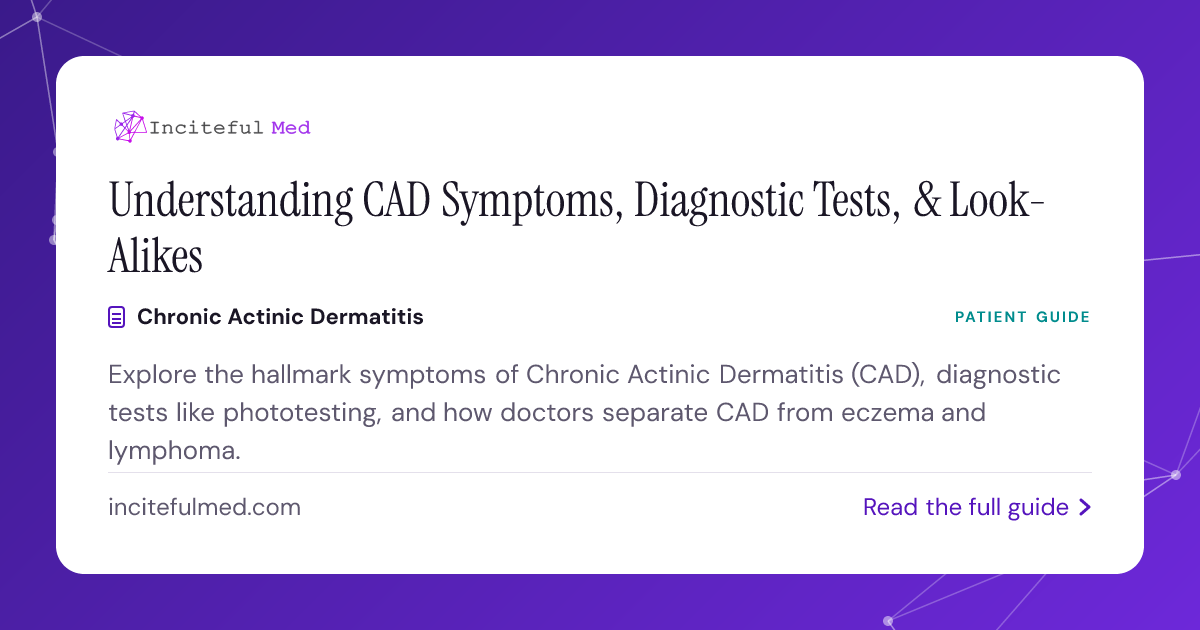Visit the incitefulmed.com link
This screenshot has height=630, width=1200.
coord(204,507)
